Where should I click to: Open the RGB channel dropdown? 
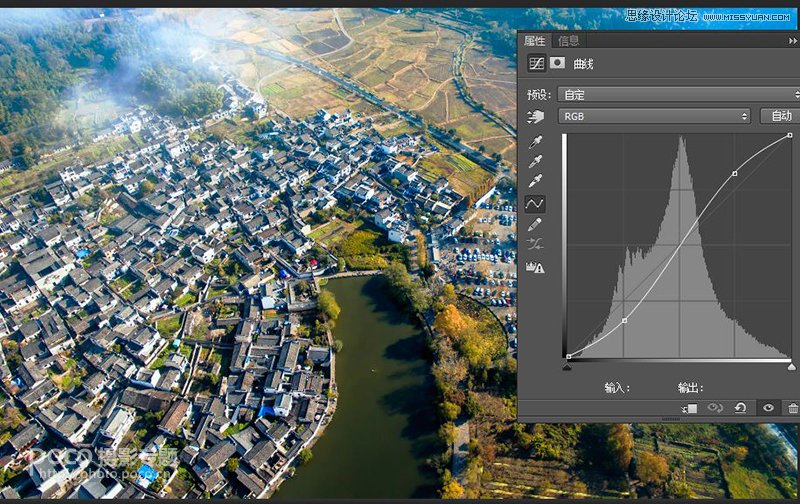coord(655,116)
